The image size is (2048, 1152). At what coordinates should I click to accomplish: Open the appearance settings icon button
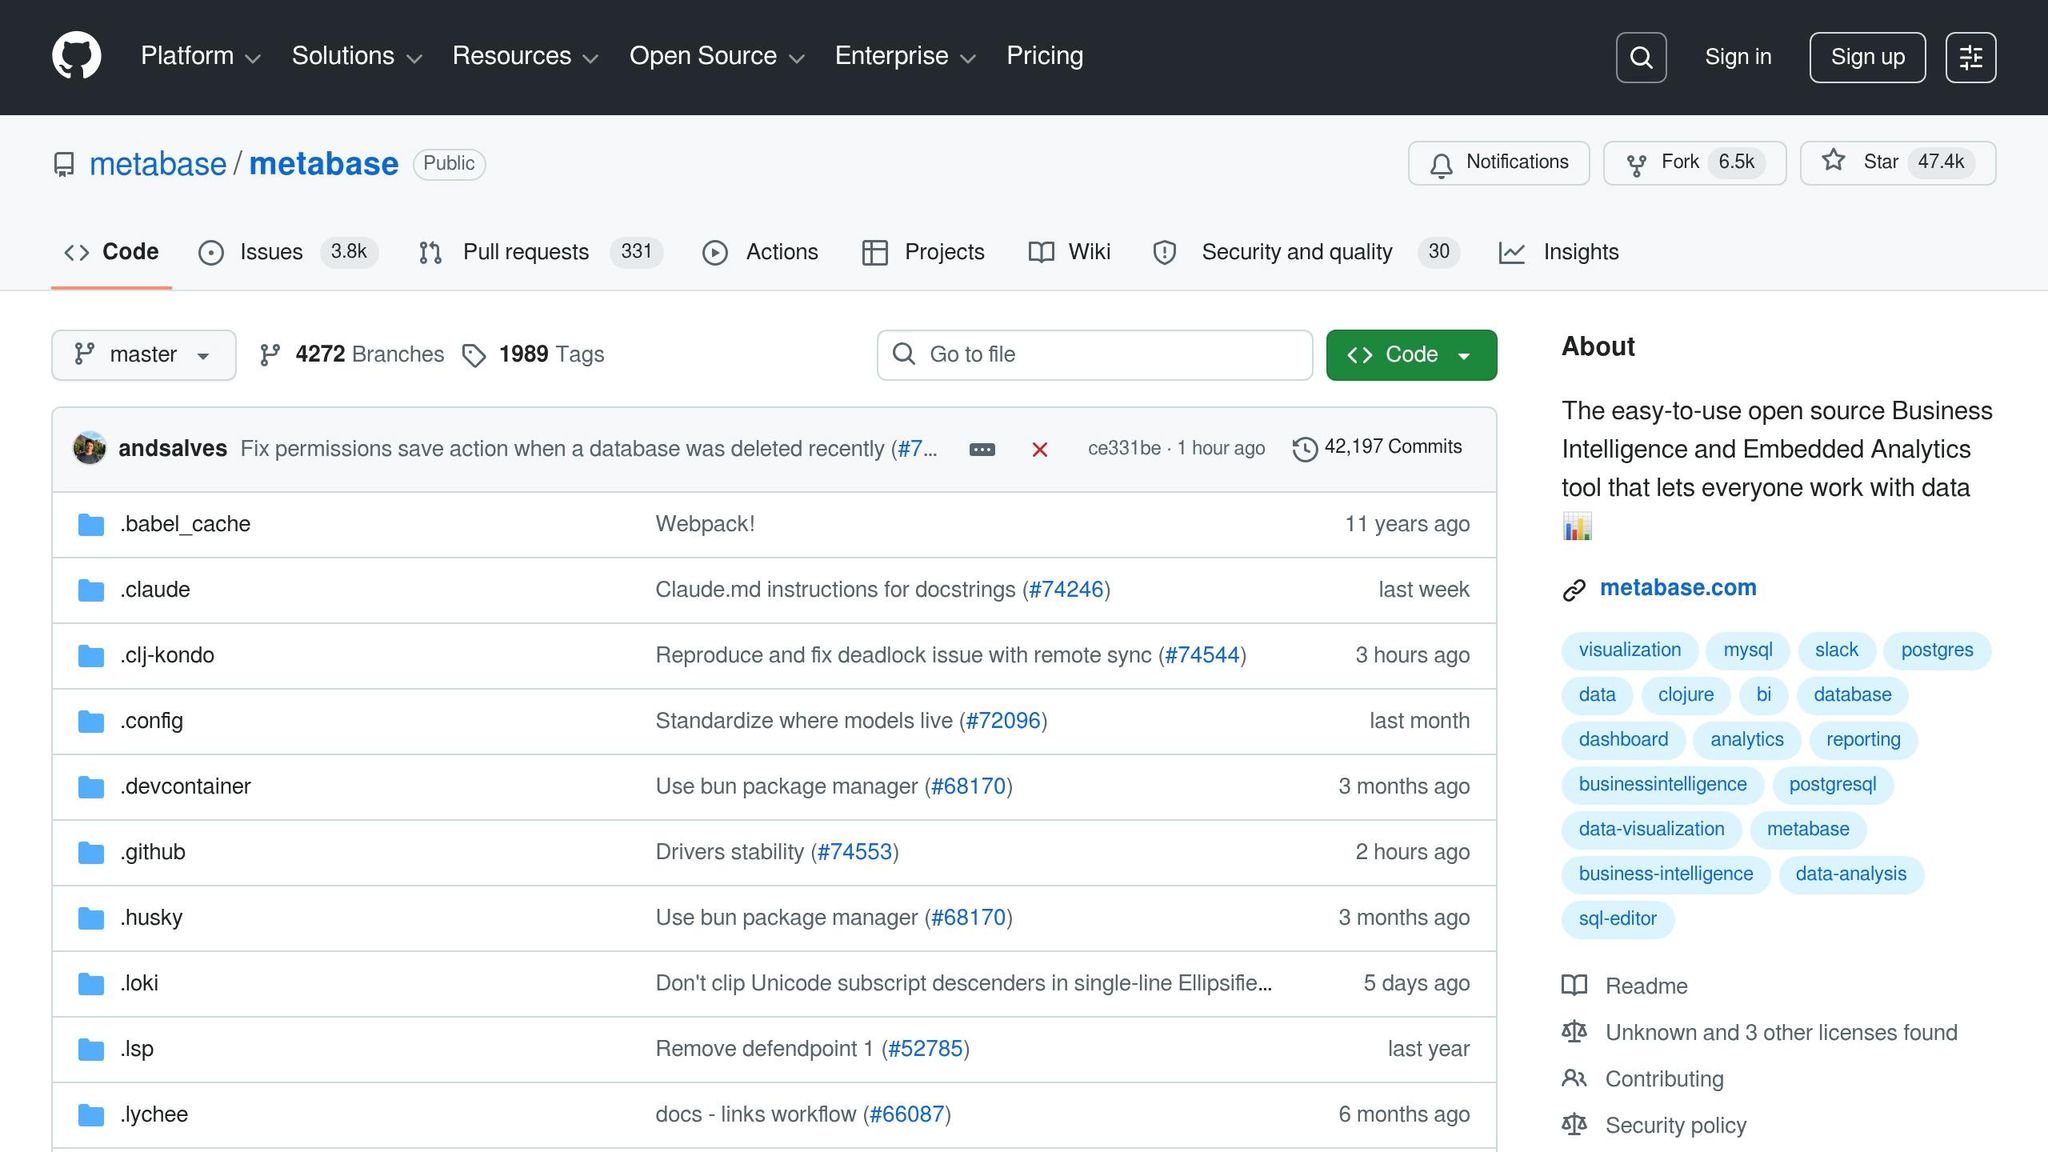click(x=1971, y=57)
